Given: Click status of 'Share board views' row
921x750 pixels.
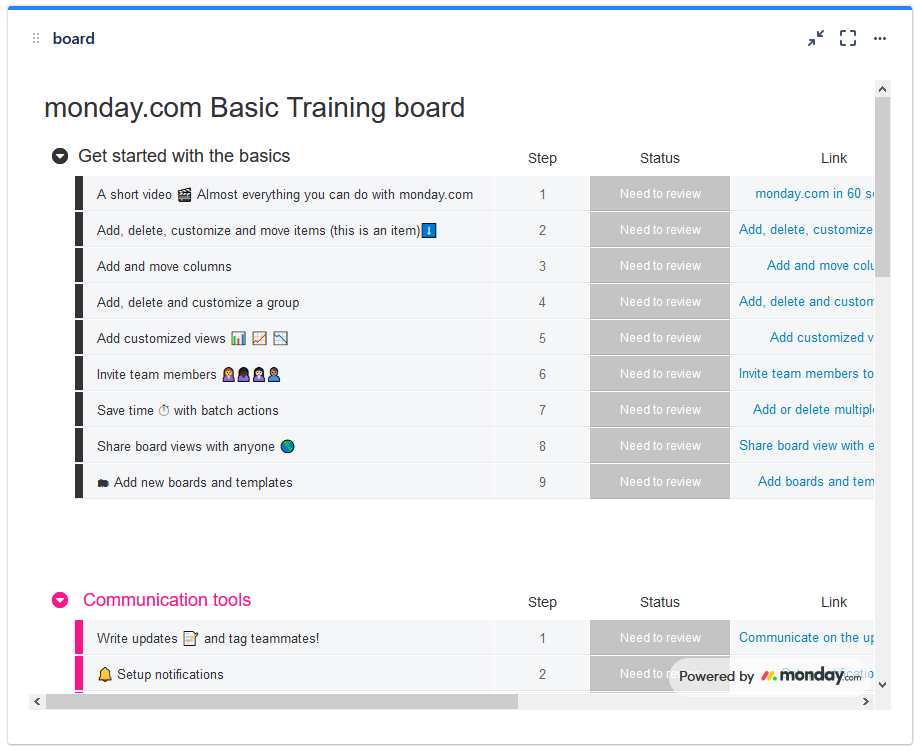Looking at the screenshot, I should point(660,445).
